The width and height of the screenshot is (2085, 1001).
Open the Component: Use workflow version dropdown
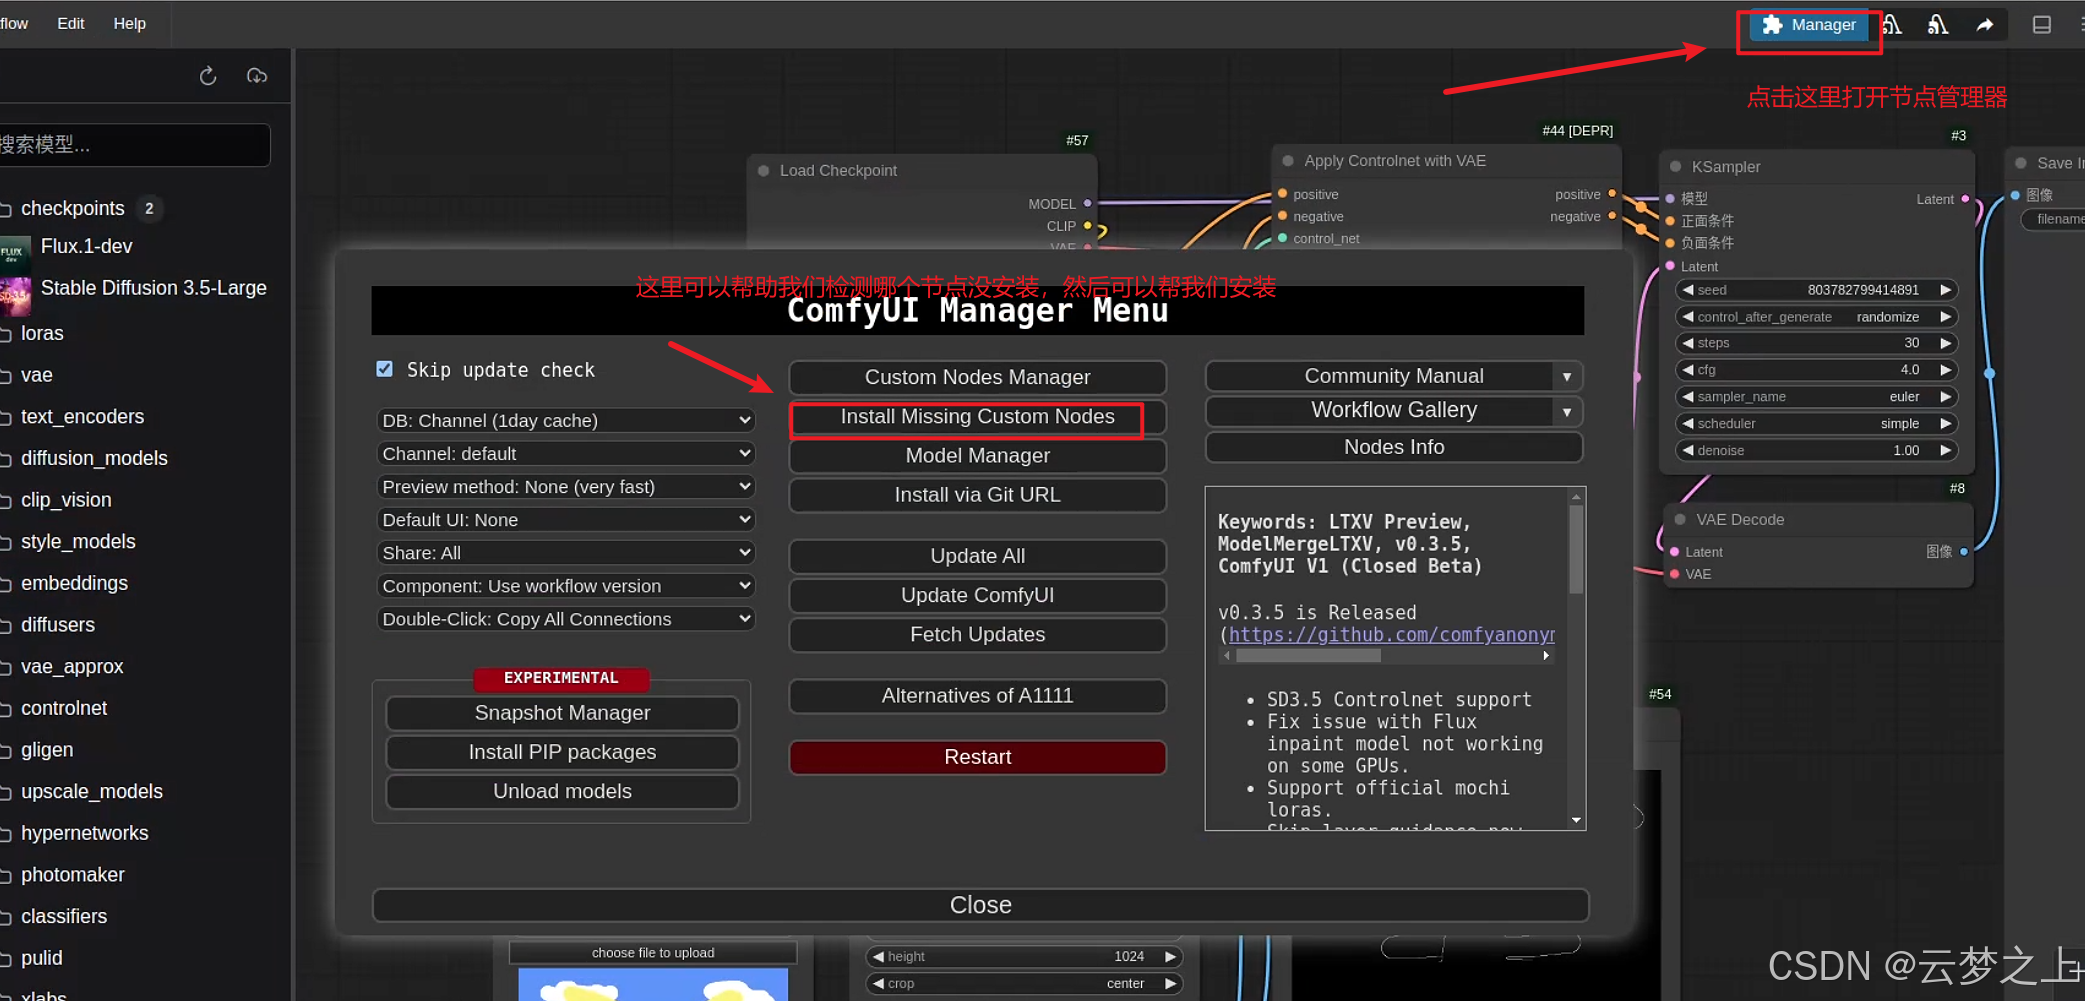566,586
